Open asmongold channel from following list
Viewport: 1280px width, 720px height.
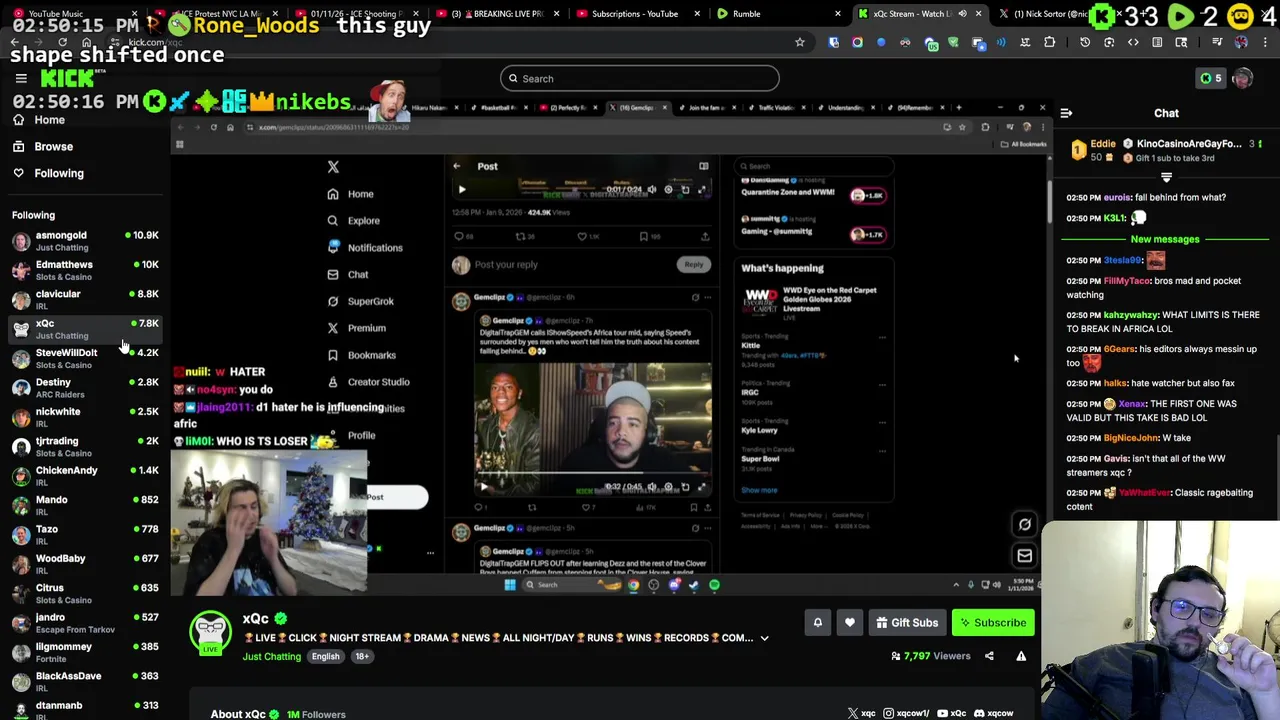point(85,241)
